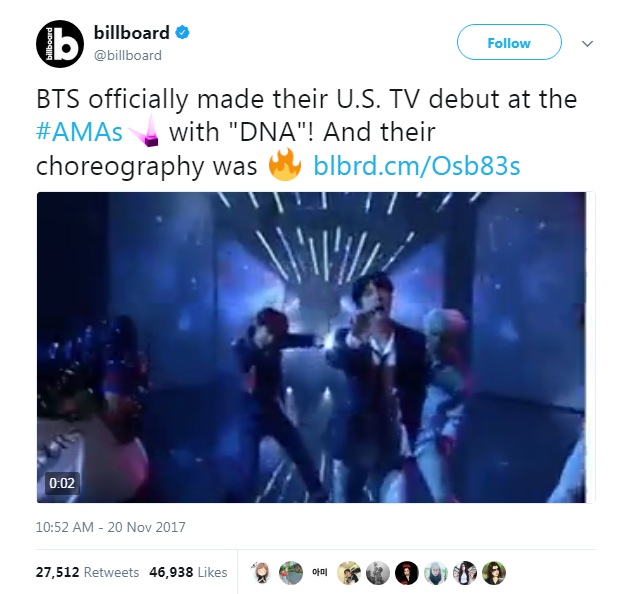Image resolution: width=633 pixels, height=594 pixels.
Task: Open the black-and-white photo liker avatar
Action: coord(378,572)
